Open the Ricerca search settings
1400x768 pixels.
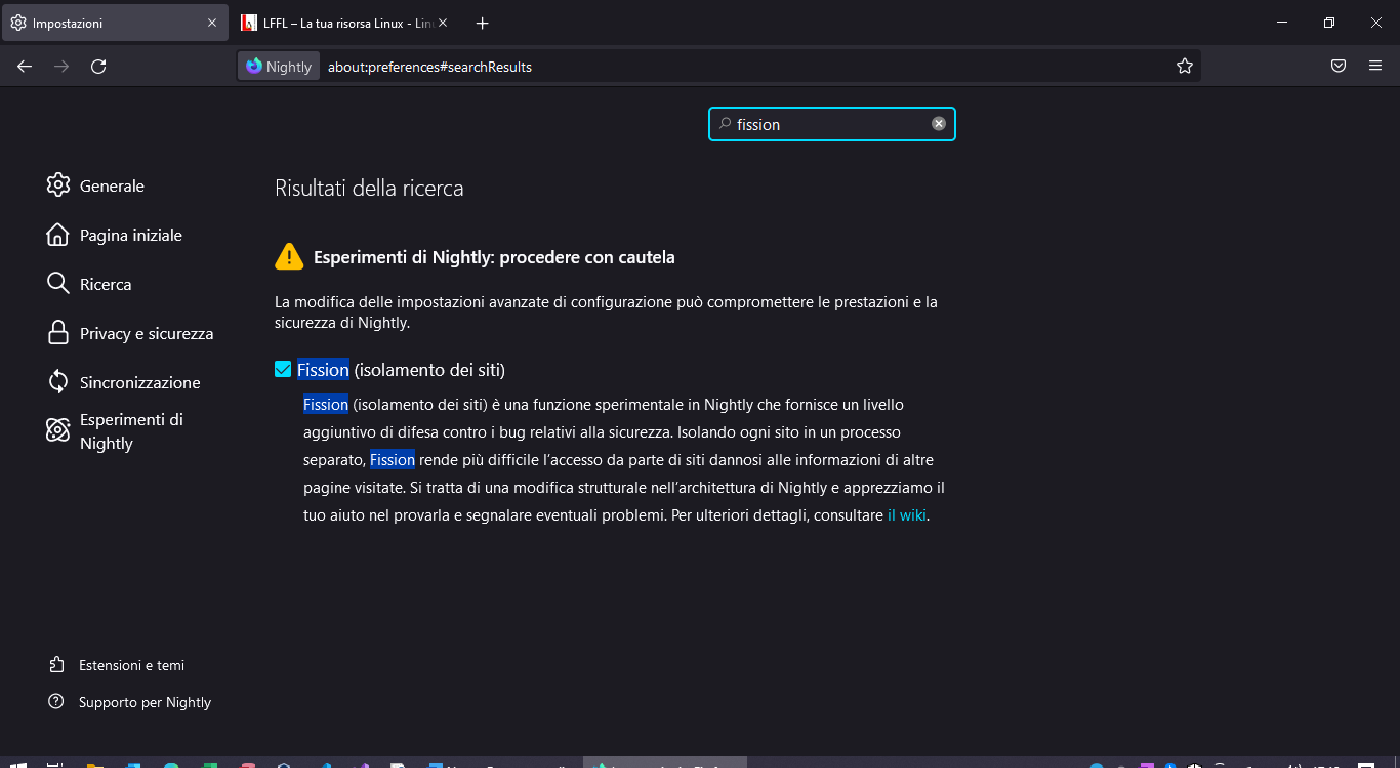(x=105, y=284)
